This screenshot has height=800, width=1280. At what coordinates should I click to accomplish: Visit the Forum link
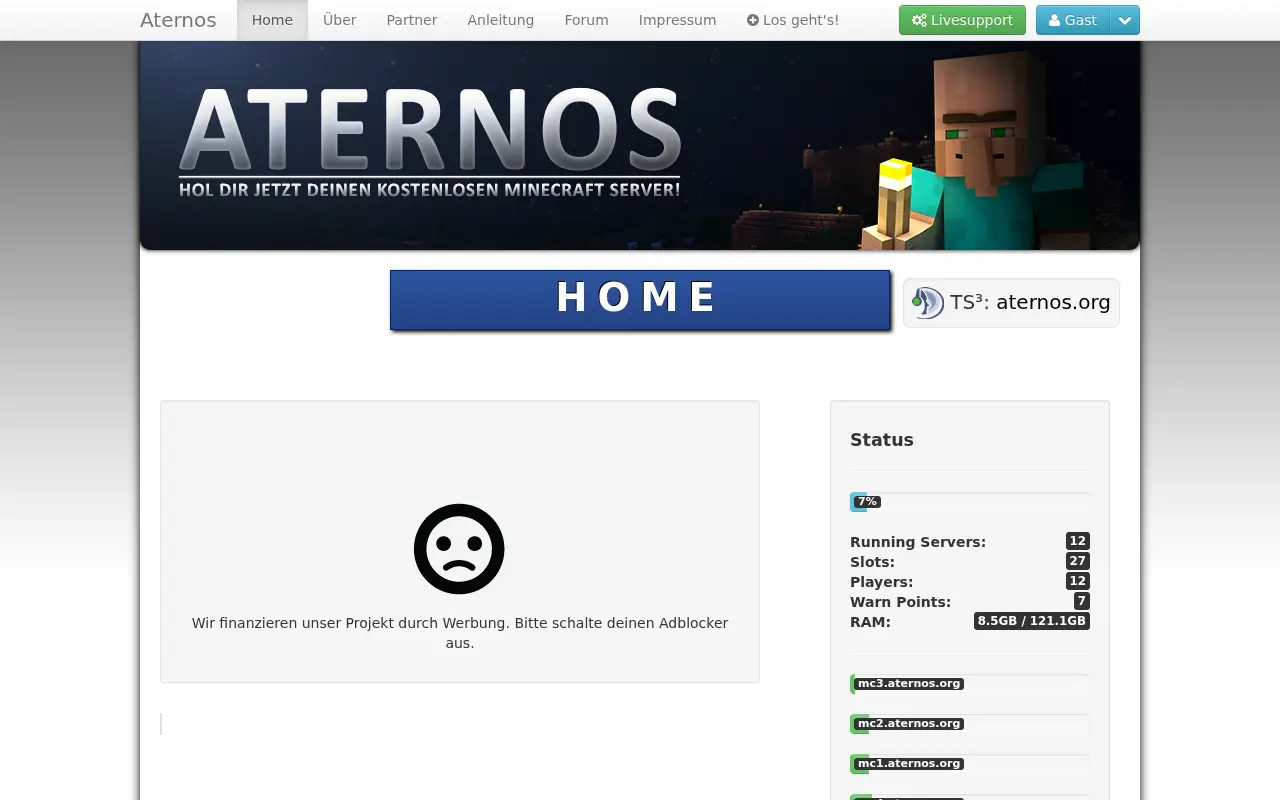point(587,20)
